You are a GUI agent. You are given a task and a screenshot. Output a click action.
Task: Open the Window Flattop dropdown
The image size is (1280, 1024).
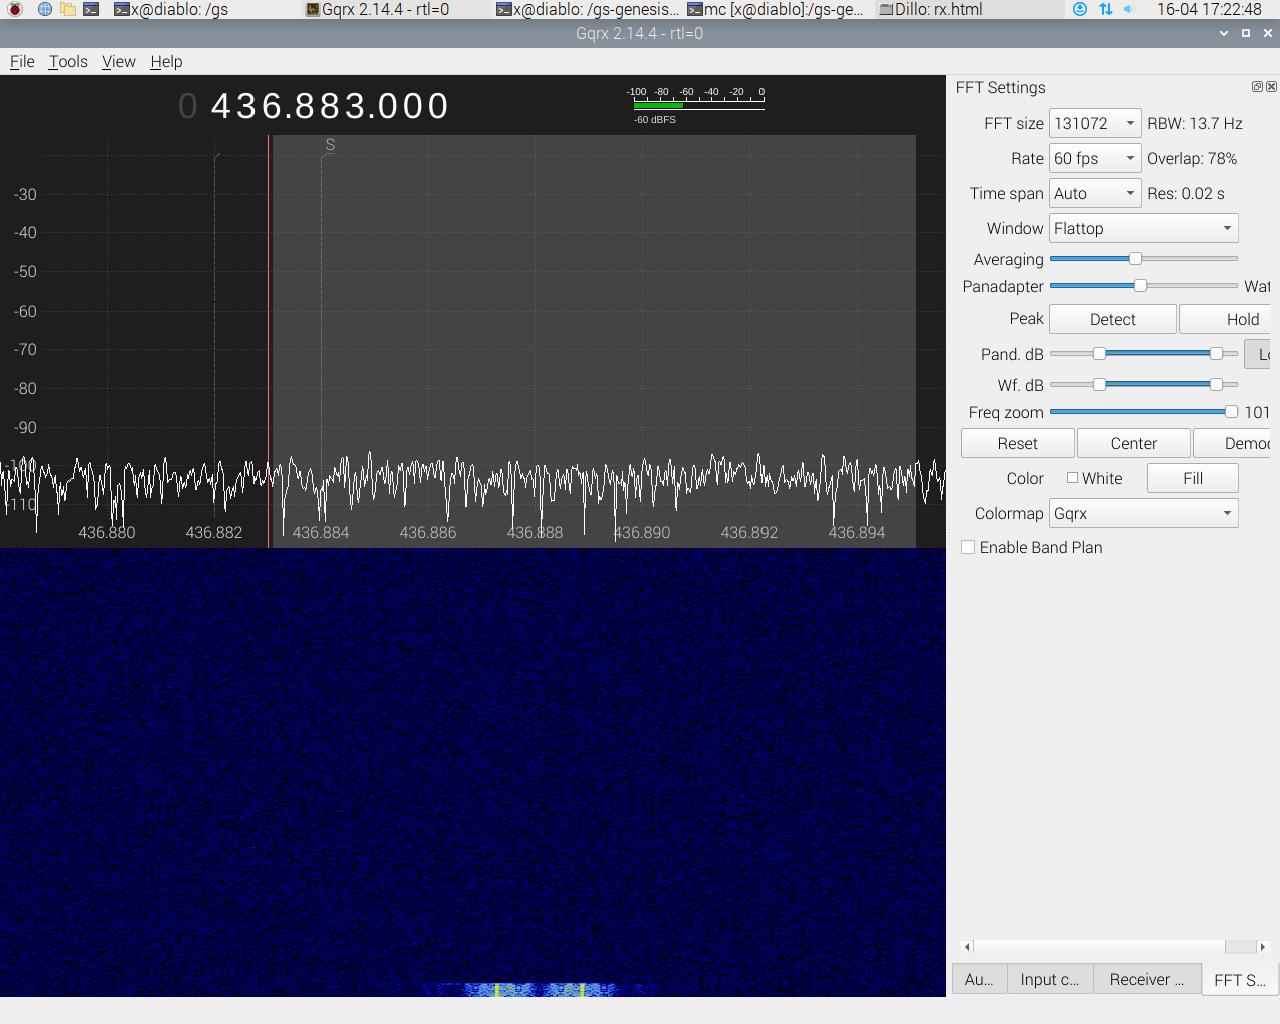pyautogui.click(x=1143, y=229)
